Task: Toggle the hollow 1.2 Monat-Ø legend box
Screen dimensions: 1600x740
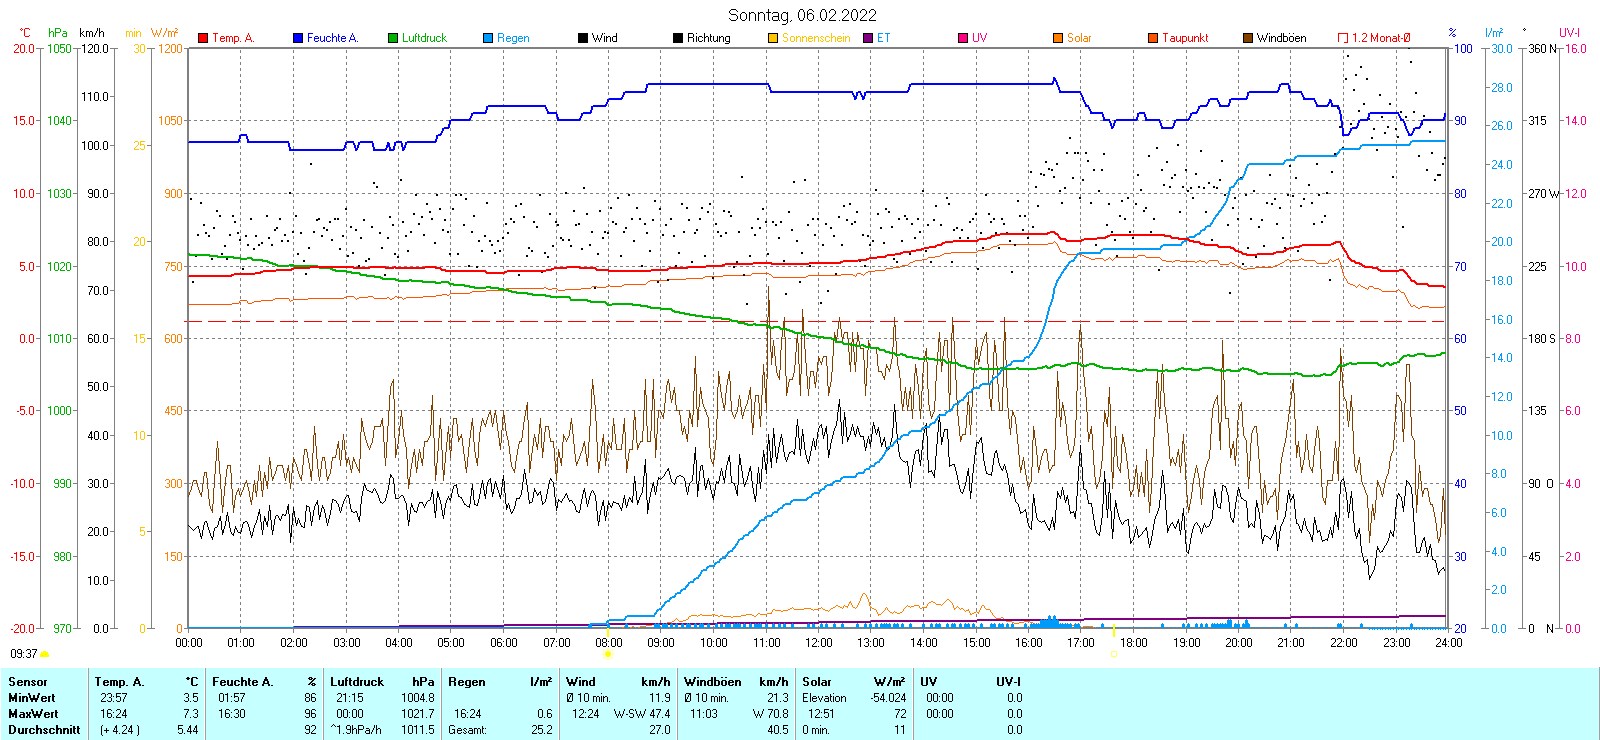Action: (1343, 38)
